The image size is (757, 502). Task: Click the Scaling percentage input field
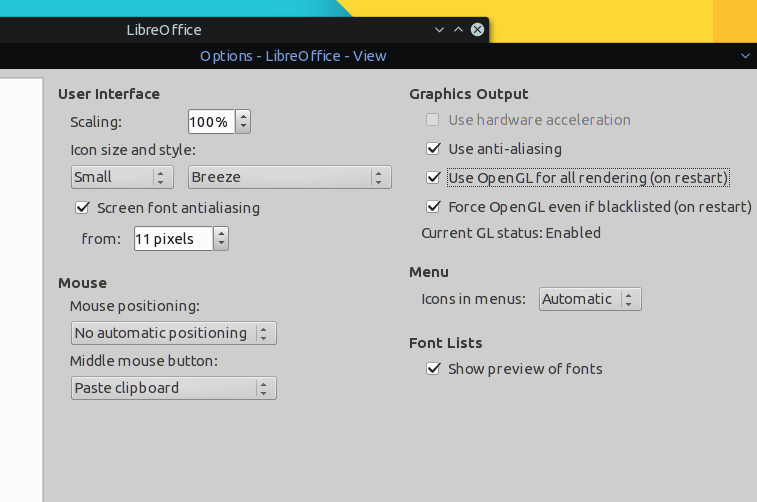211,122
